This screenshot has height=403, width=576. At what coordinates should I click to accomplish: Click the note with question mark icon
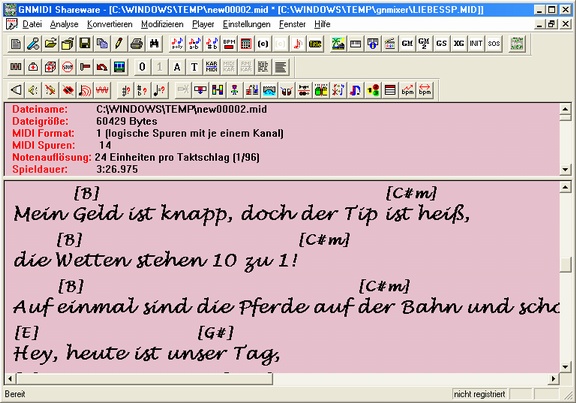159,90
